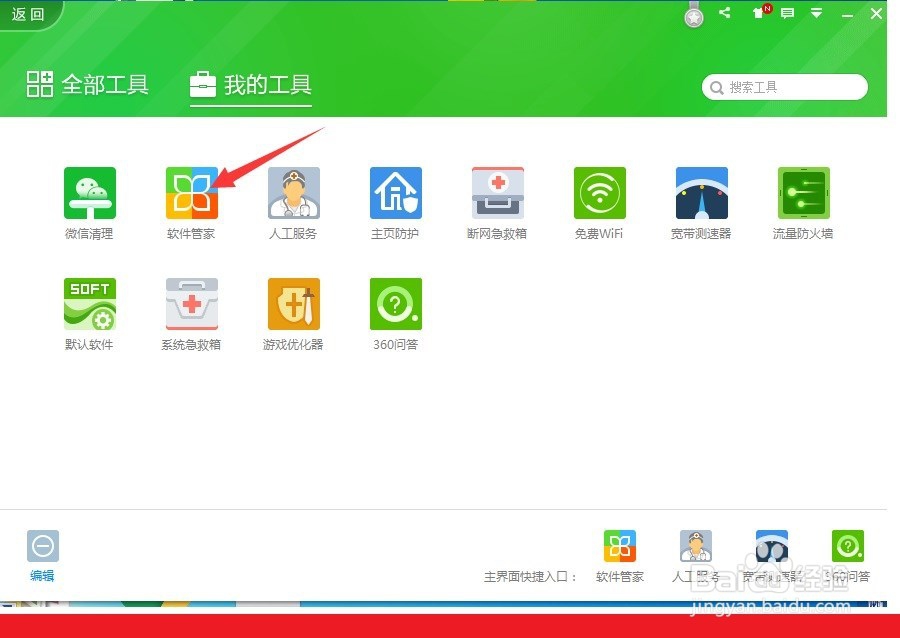
Task: Launch the 系统急救箱 system first aid kit
Action: point(191,303)
